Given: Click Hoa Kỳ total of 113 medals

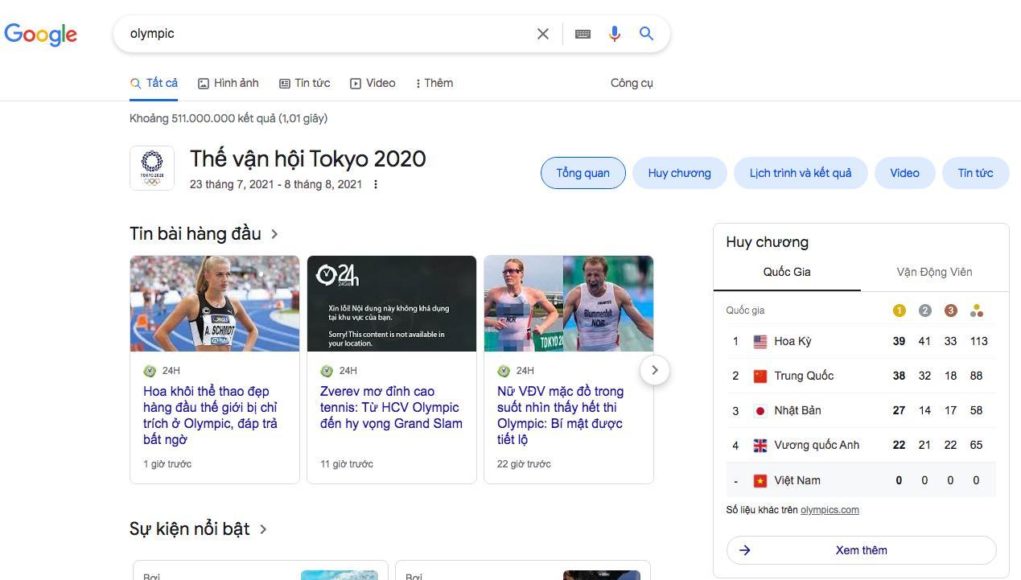Looking at the screenshot, I should [979, 341].
